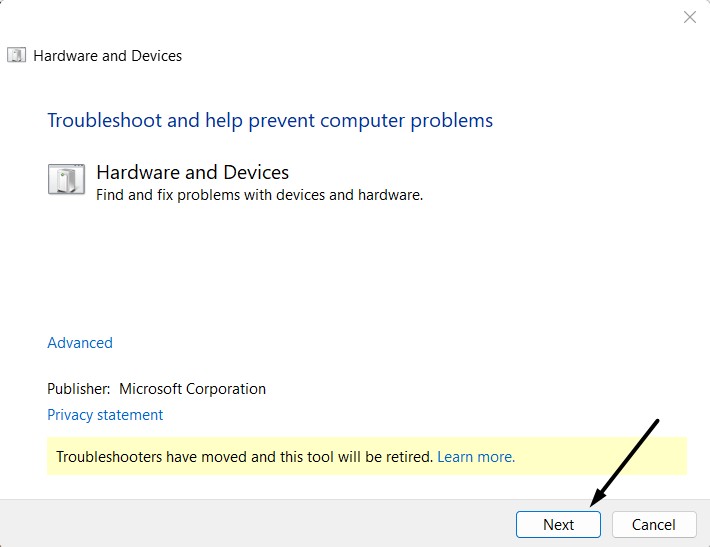Close the troubleshooter window with the X

pos(689,17)
